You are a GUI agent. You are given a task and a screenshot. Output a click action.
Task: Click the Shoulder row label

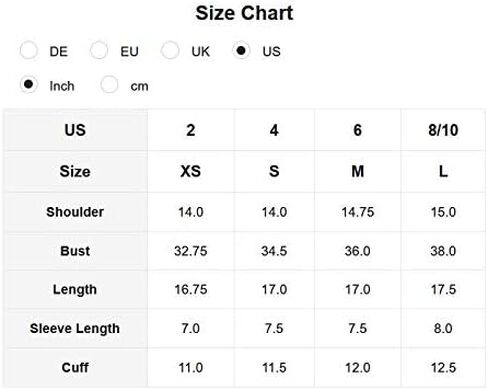tap(75, 212)
